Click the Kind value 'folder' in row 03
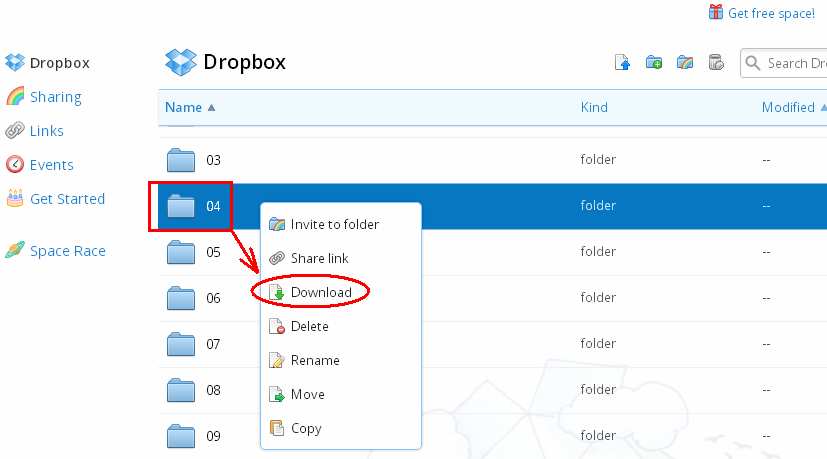827x459 pixels. (598, 159)
